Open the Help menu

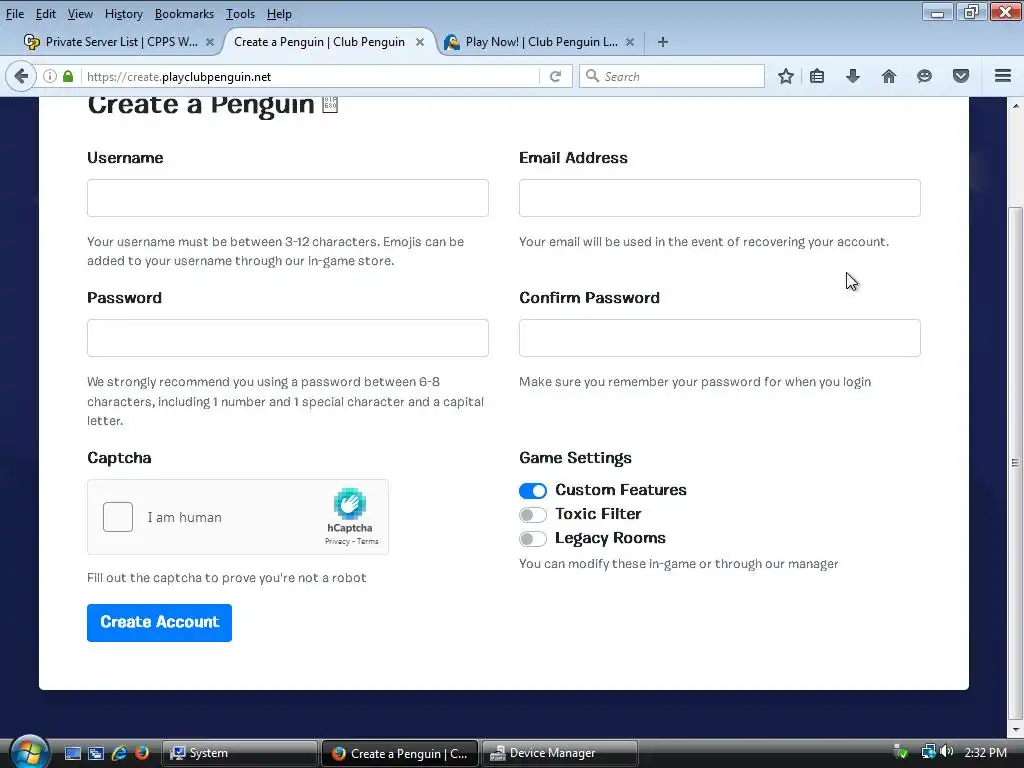coord(279,14)
